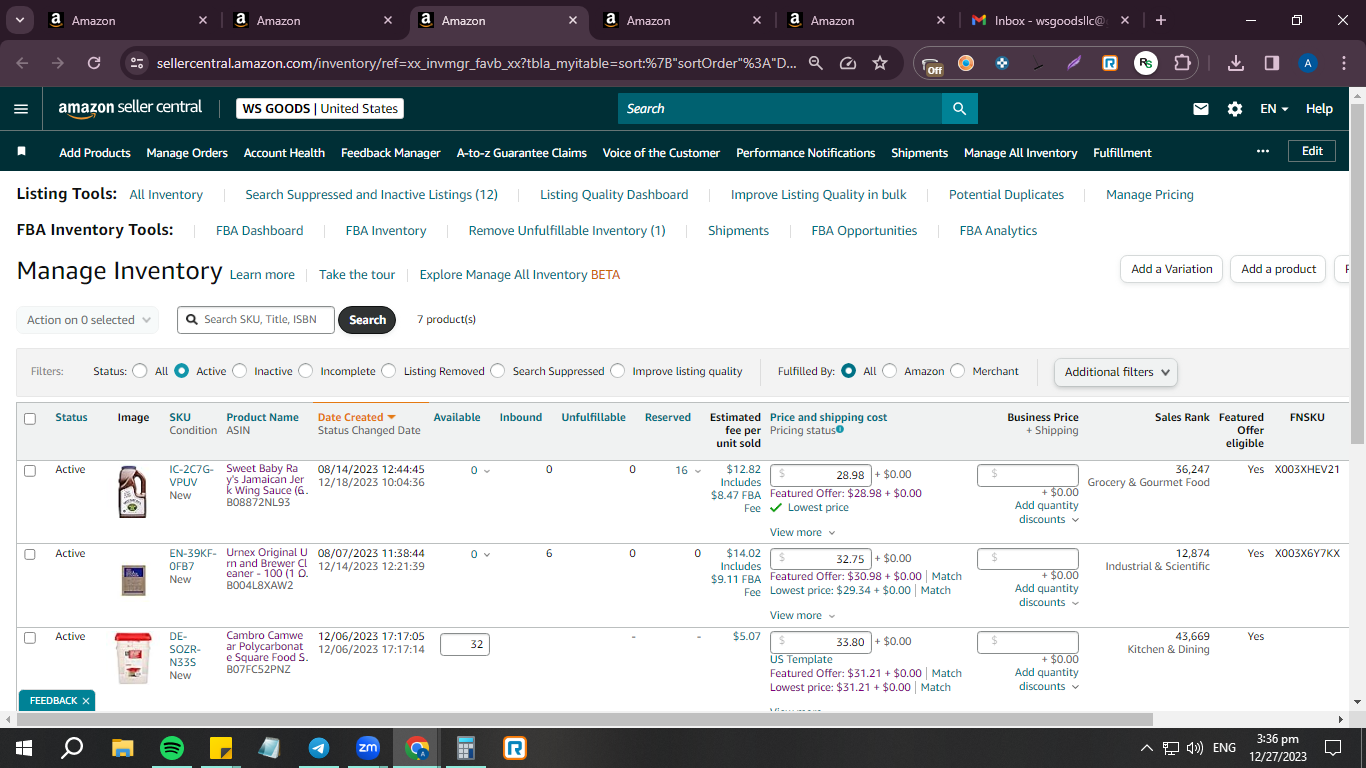This screenshot has height=768, width=1366.
Task: Click the bookmark flag icon before Add Products
Action: point(22,151)
